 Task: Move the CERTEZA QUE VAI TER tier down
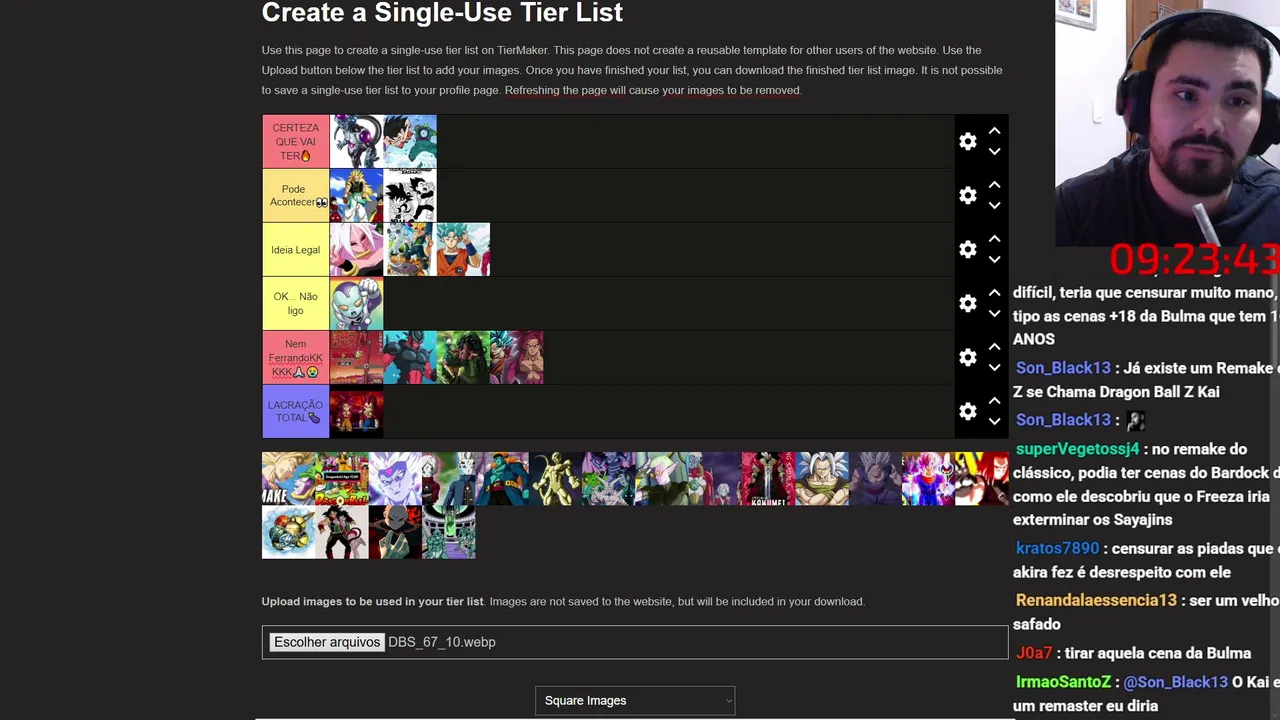[x=994, y=152]
